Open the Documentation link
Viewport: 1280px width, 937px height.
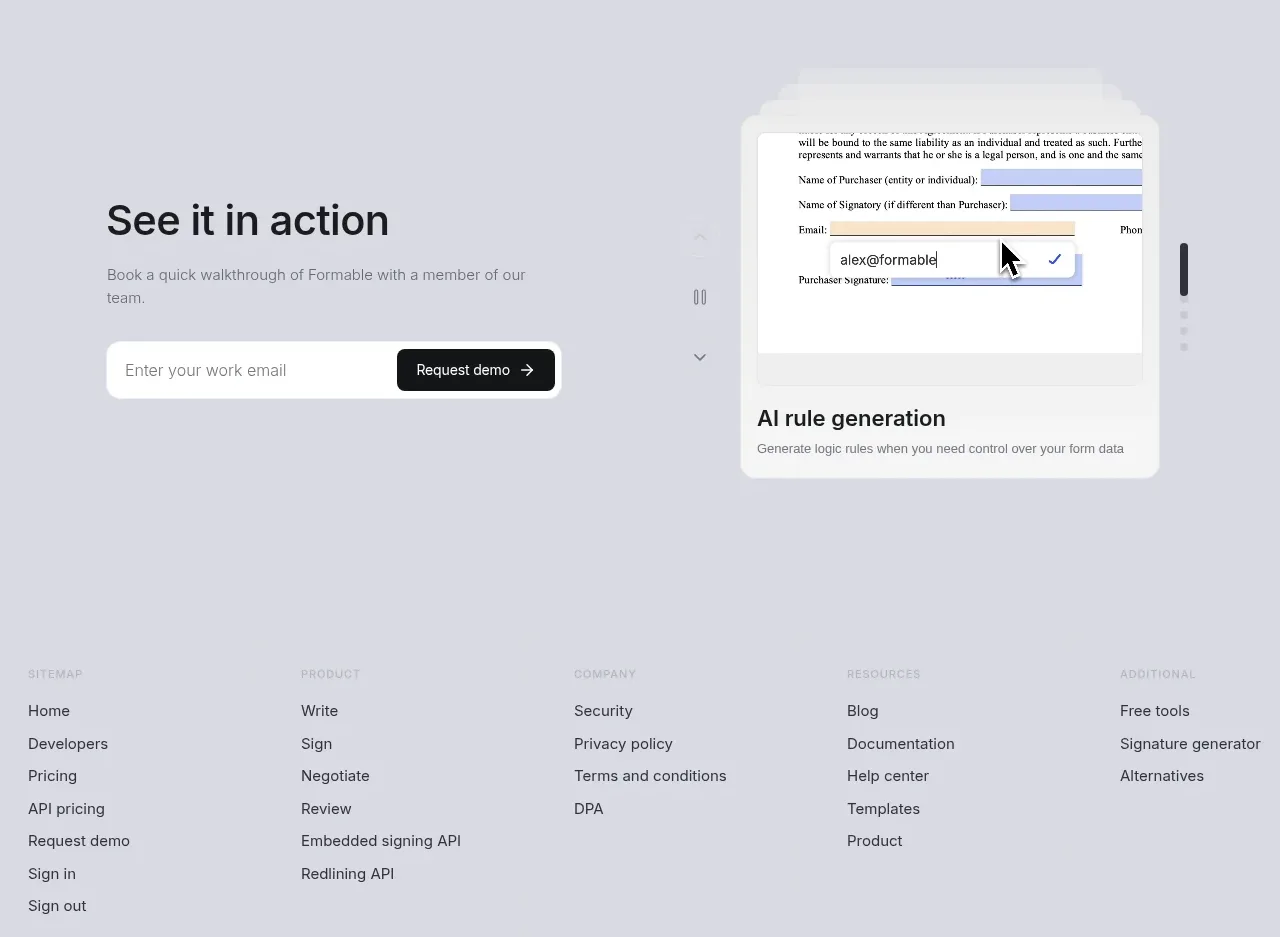[900, 744]
